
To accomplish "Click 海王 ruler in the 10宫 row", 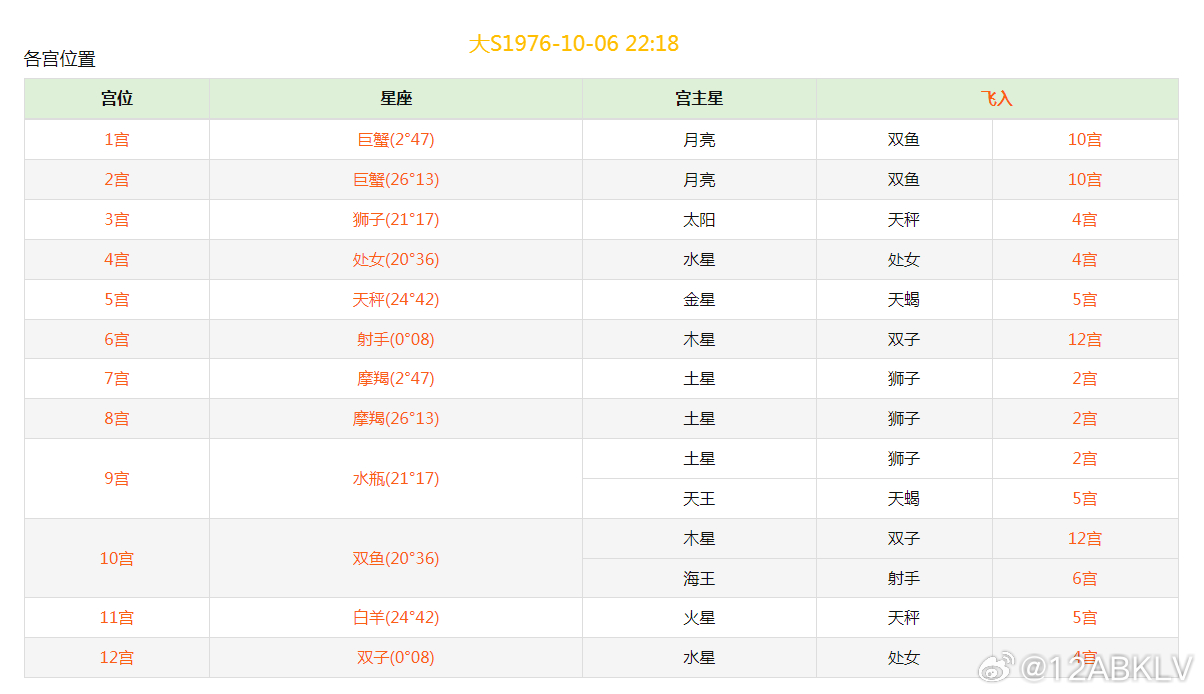I will pyautogui.click(x=699, y=579).
